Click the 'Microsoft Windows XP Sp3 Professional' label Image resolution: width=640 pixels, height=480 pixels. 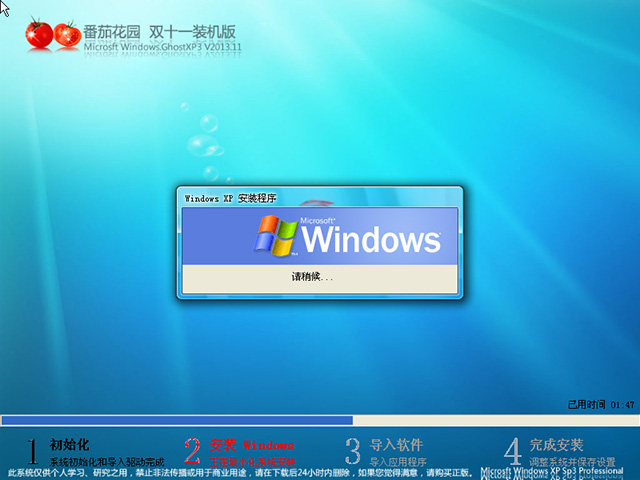coord(552,472)
